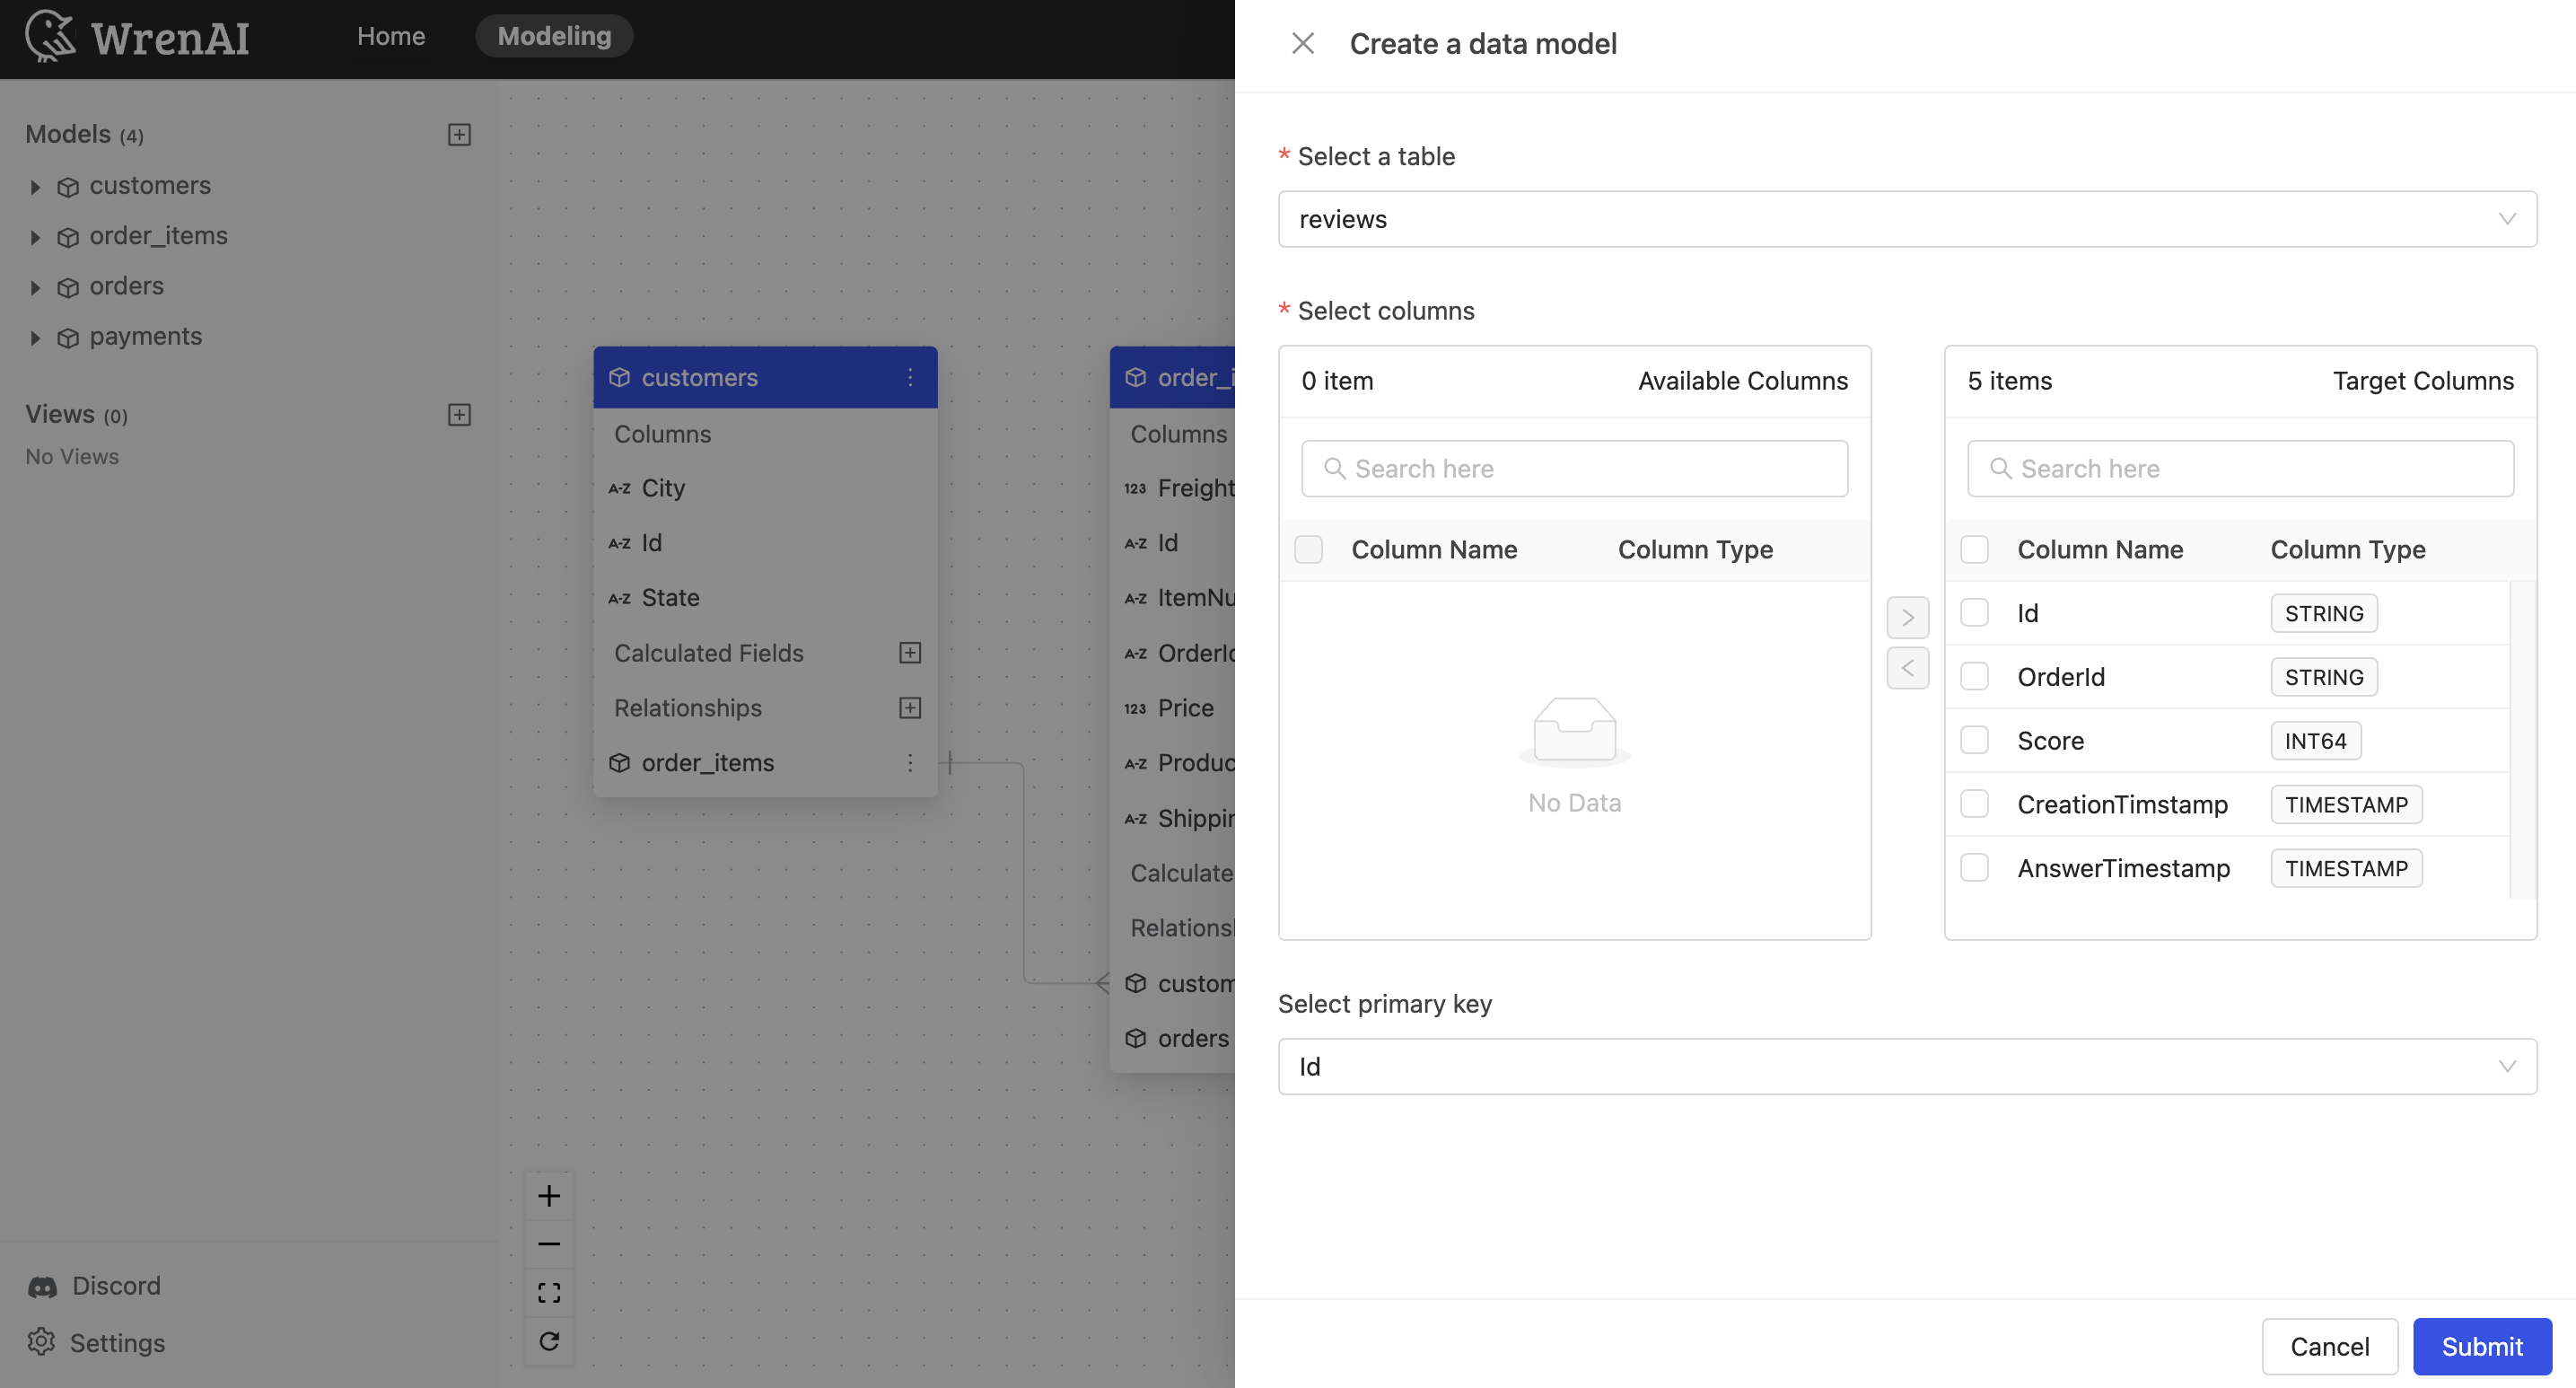Open the Select primary key dropdown

coord(1907,1066)
